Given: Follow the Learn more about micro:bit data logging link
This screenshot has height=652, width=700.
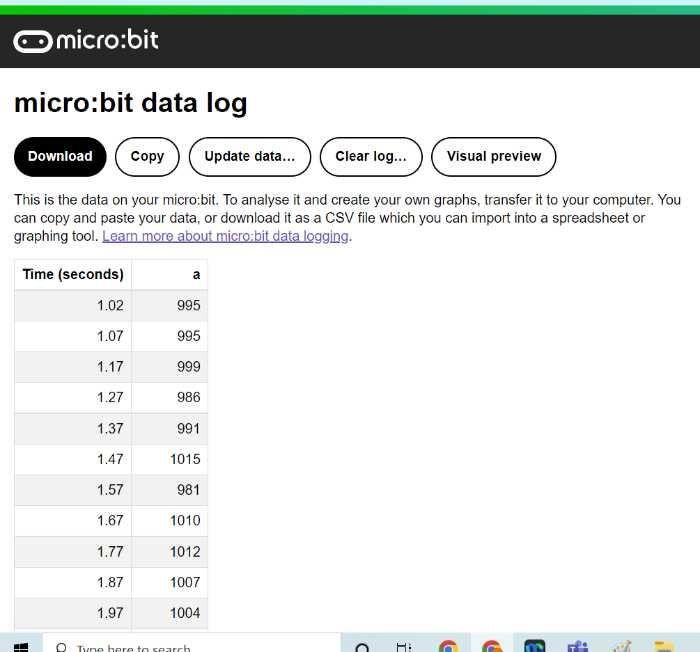Looking at the screenshot, I should (x=225, y=236).
